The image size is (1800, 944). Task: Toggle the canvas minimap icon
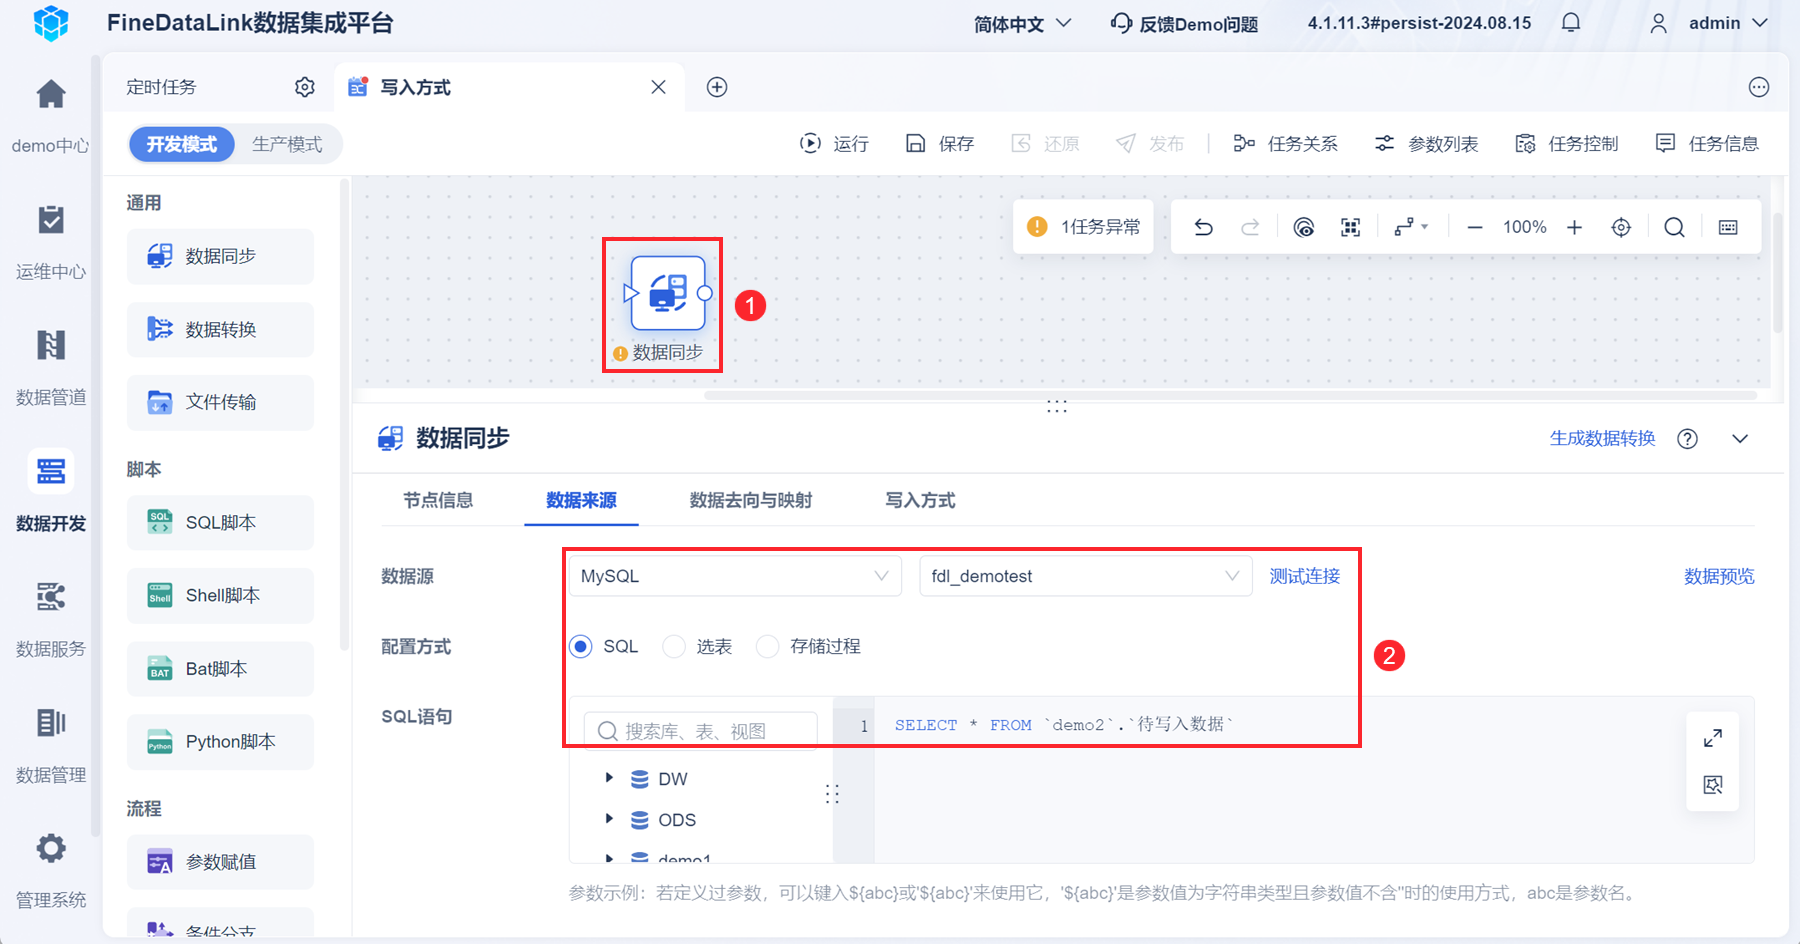click(x=1728, y=228)
